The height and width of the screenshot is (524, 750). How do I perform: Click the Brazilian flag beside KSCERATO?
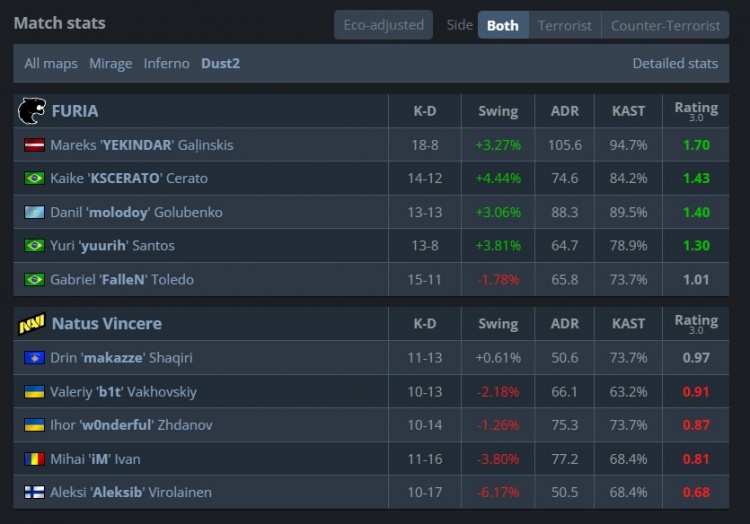point(35,179)
